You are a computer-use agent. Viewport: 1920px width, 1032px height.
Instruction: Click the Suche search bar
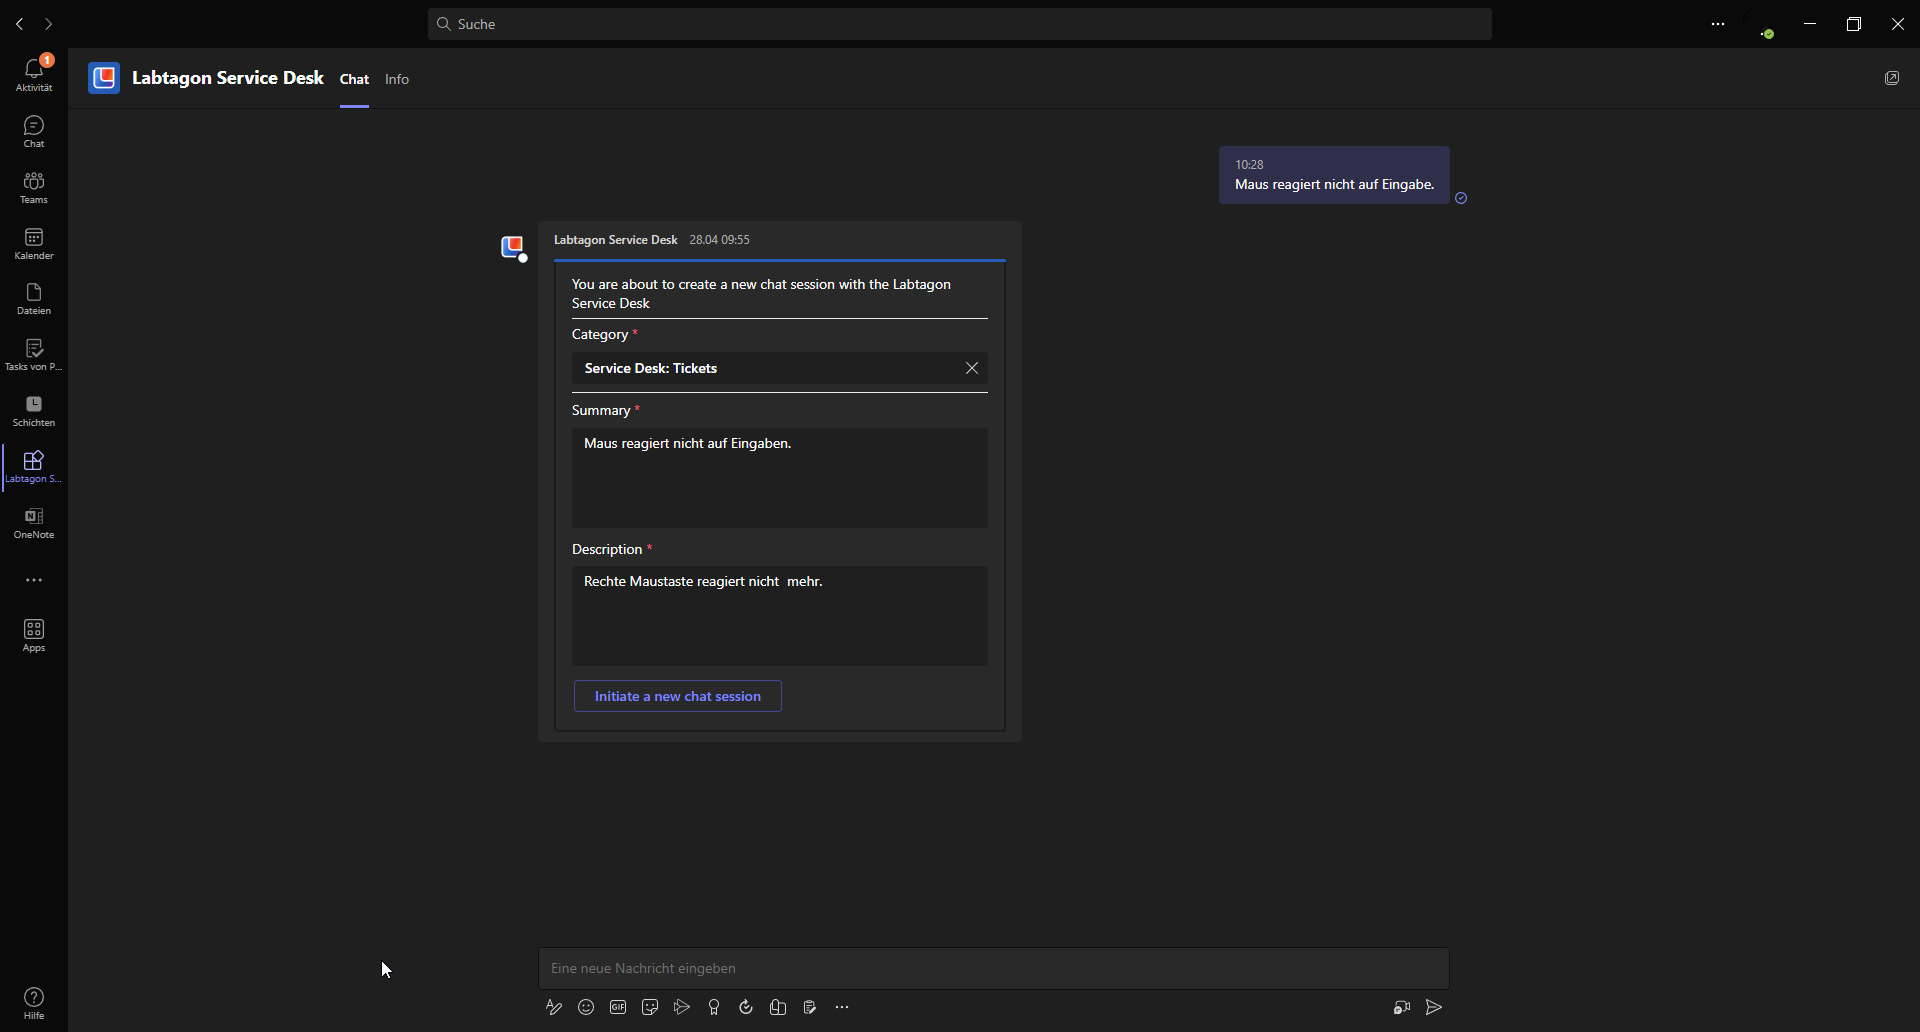point(960,24)
